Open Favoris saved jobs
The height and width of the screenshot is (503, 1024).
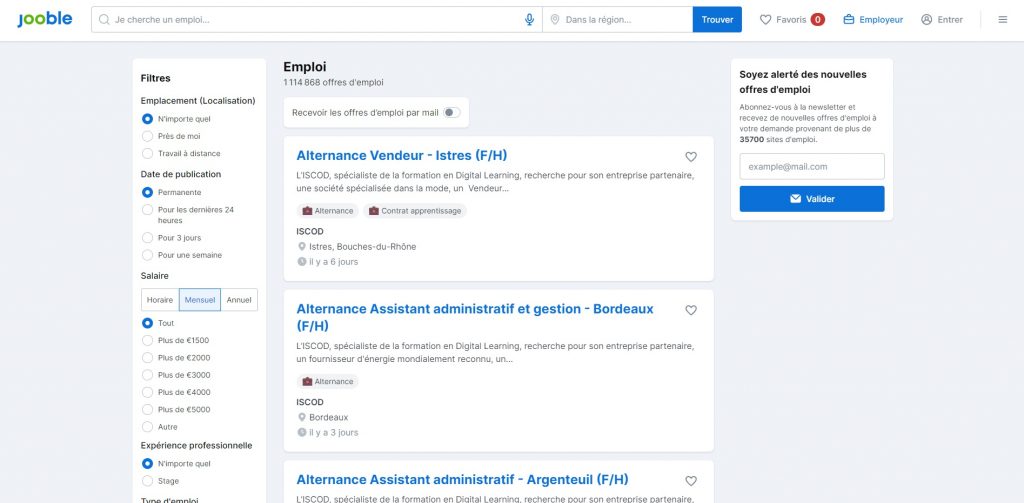(791, 19)
